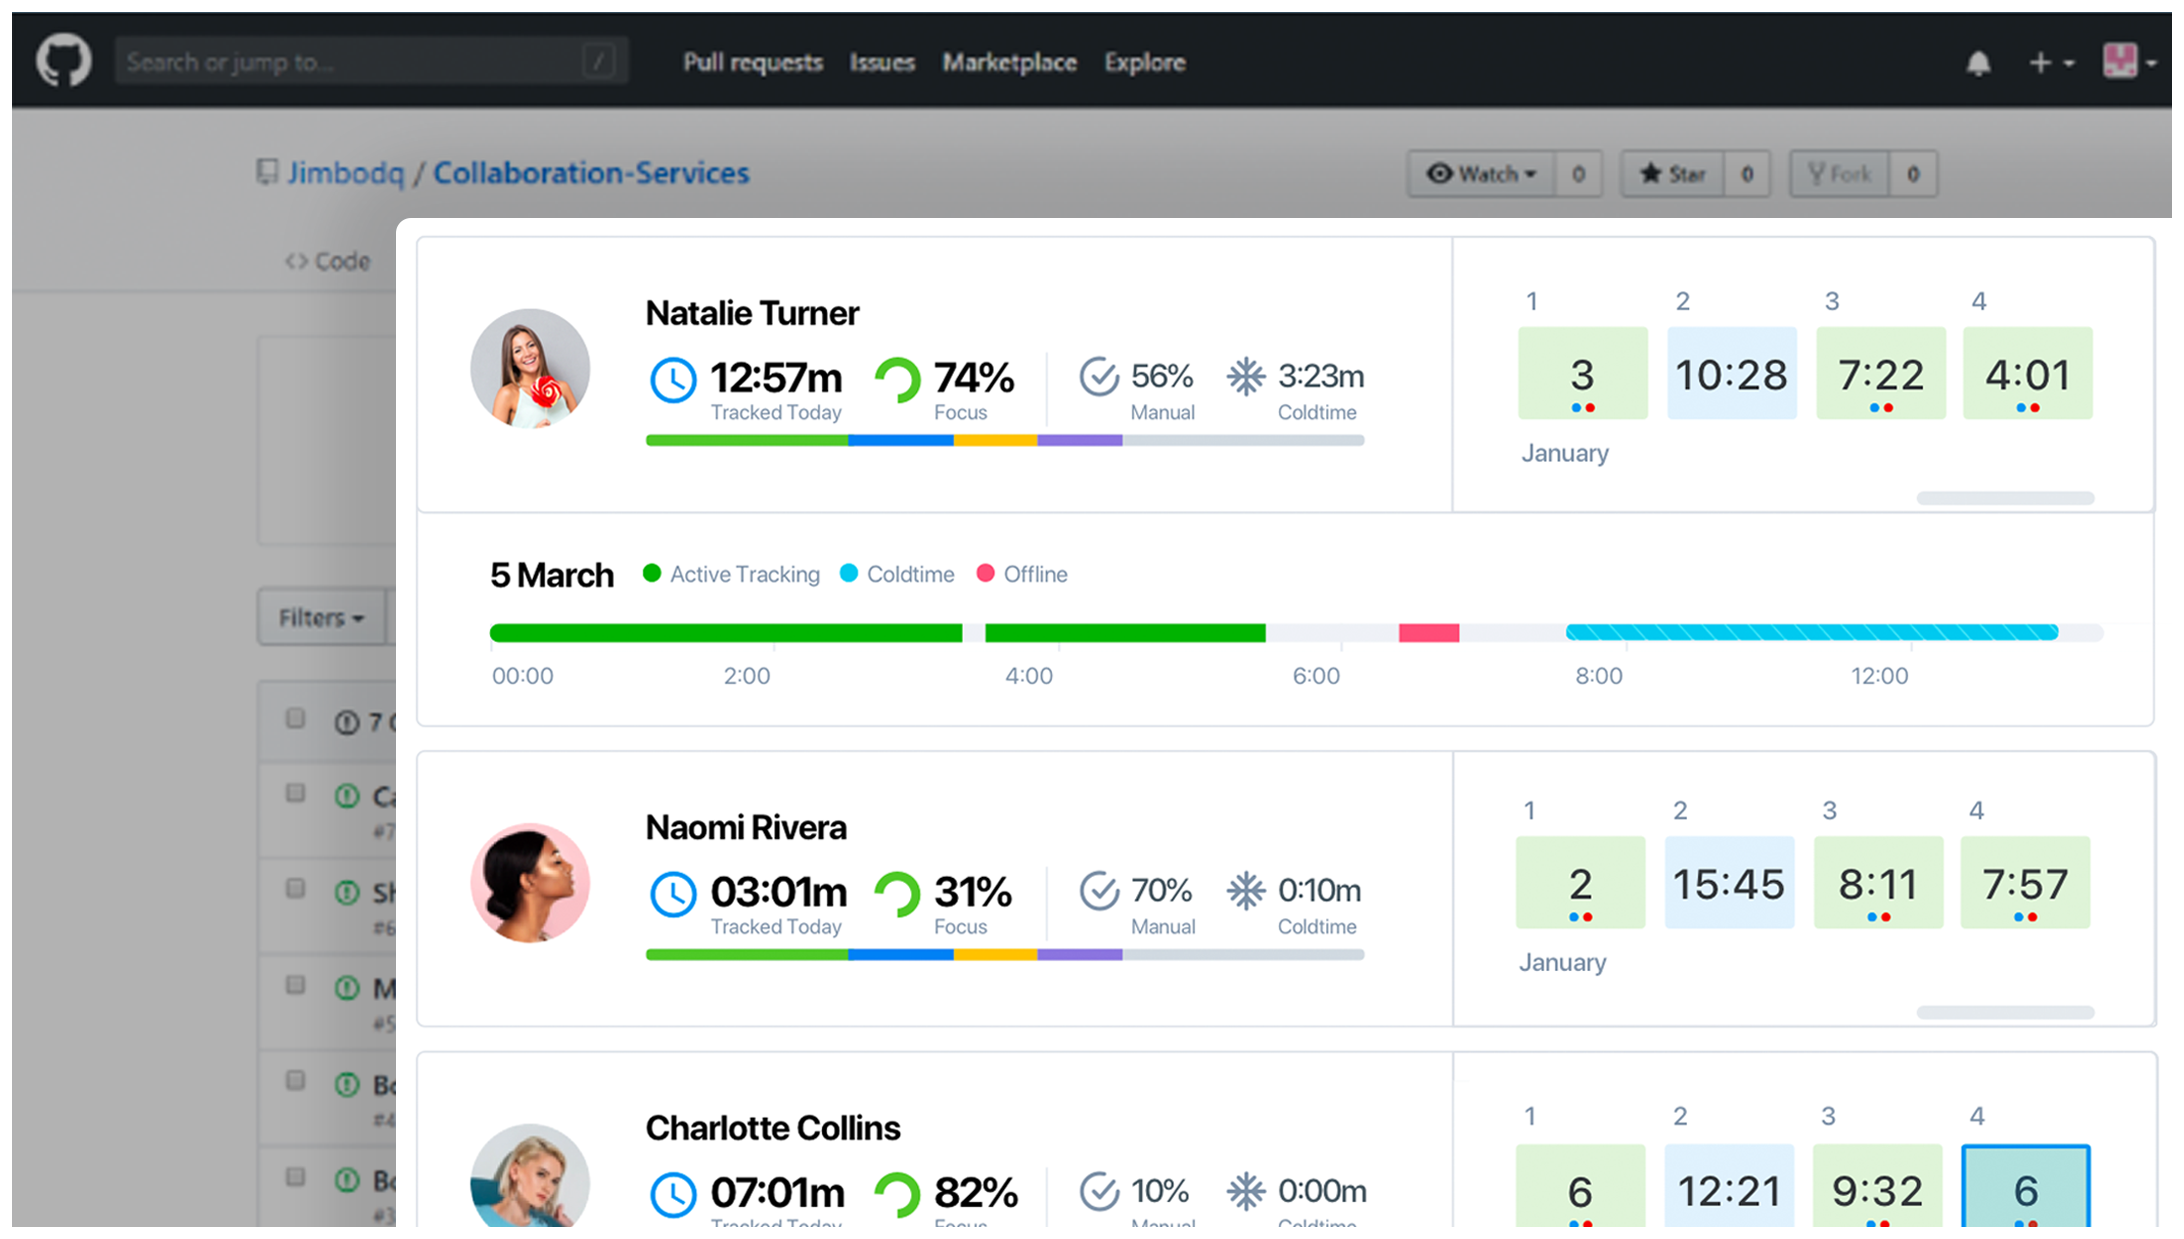The image size is (2184, 1239).
Task: Tick the select-all issues checkbox
Action: pyautogui.click(x=295, y=718)
